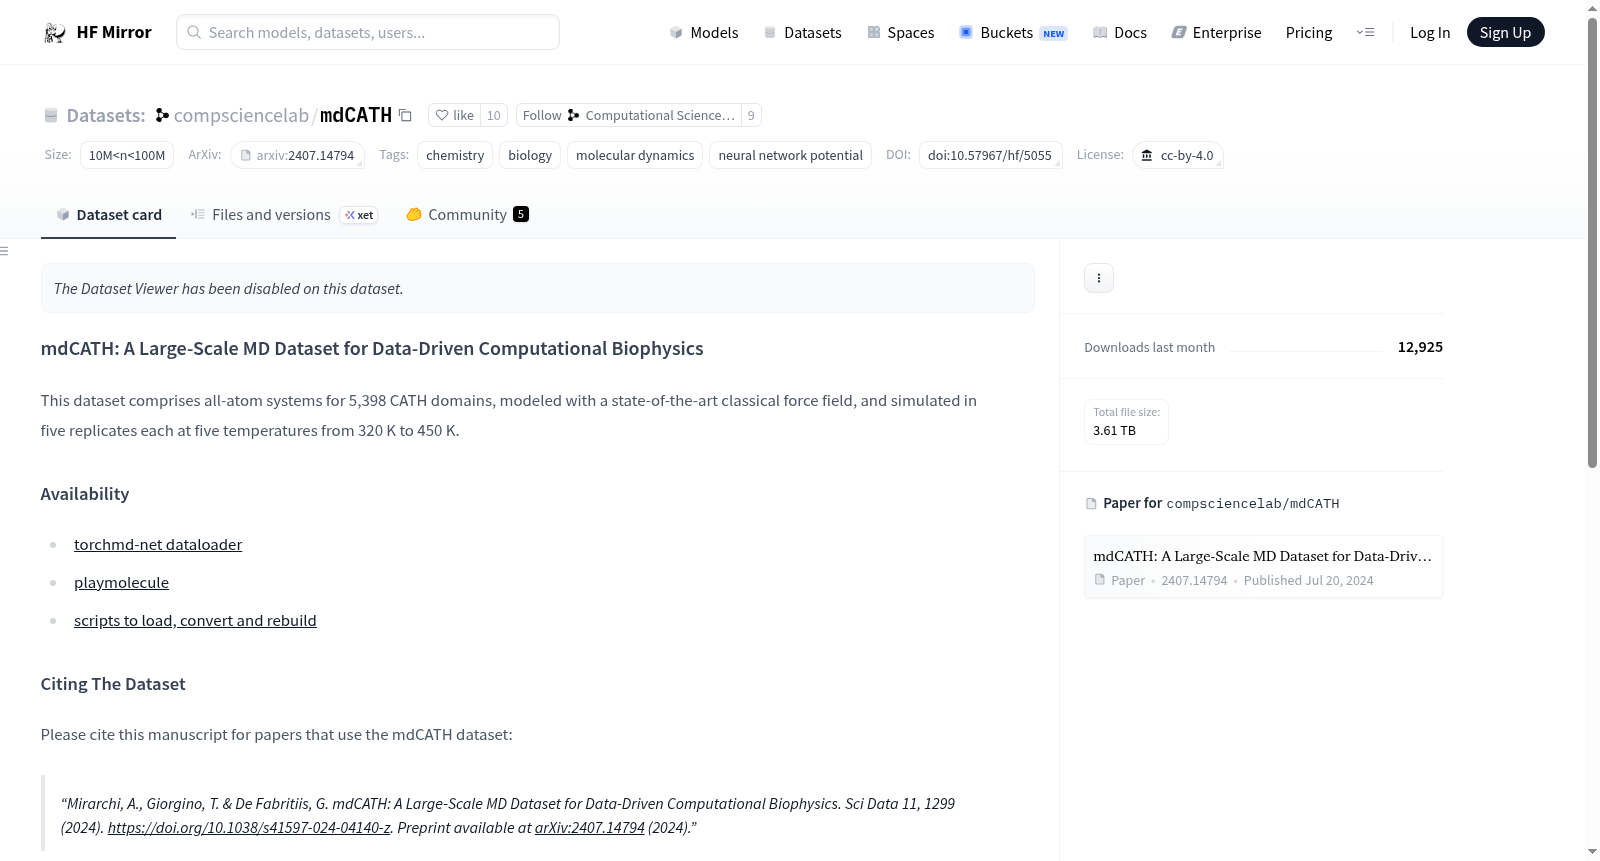This screenshot has height=861, width=1600.
Task: Open the doi.org/10.1038/s41597-024-04140-z link
Action: [x=249, y=827]
